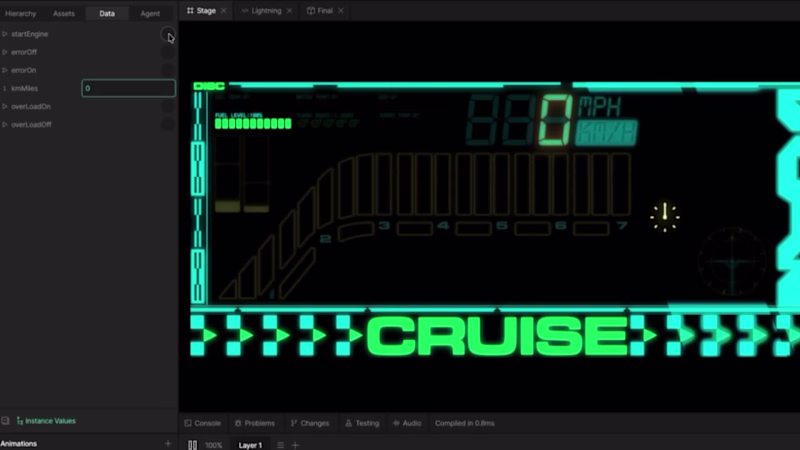The height and width of the screenshot is (450, 800).
Task: Click the Final cube icon
Action: [311, 11]
